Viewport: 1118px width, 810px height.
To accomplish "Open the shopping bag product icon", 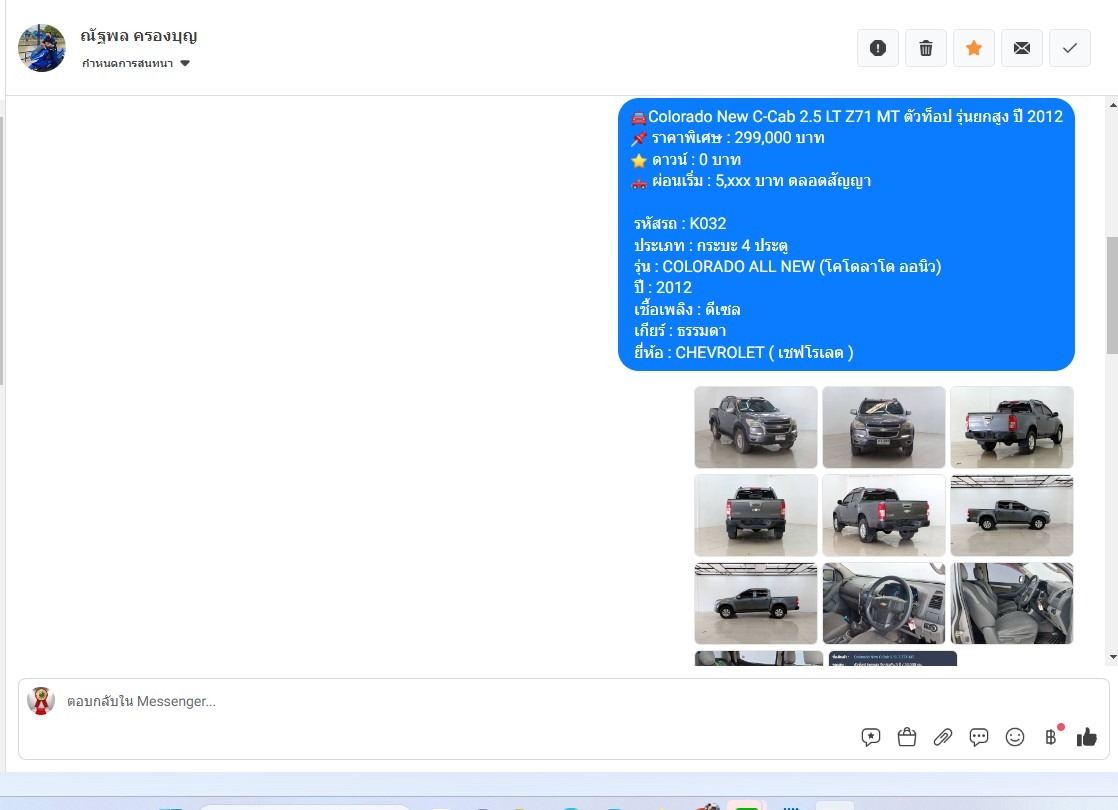I will (x=907, y=737).
